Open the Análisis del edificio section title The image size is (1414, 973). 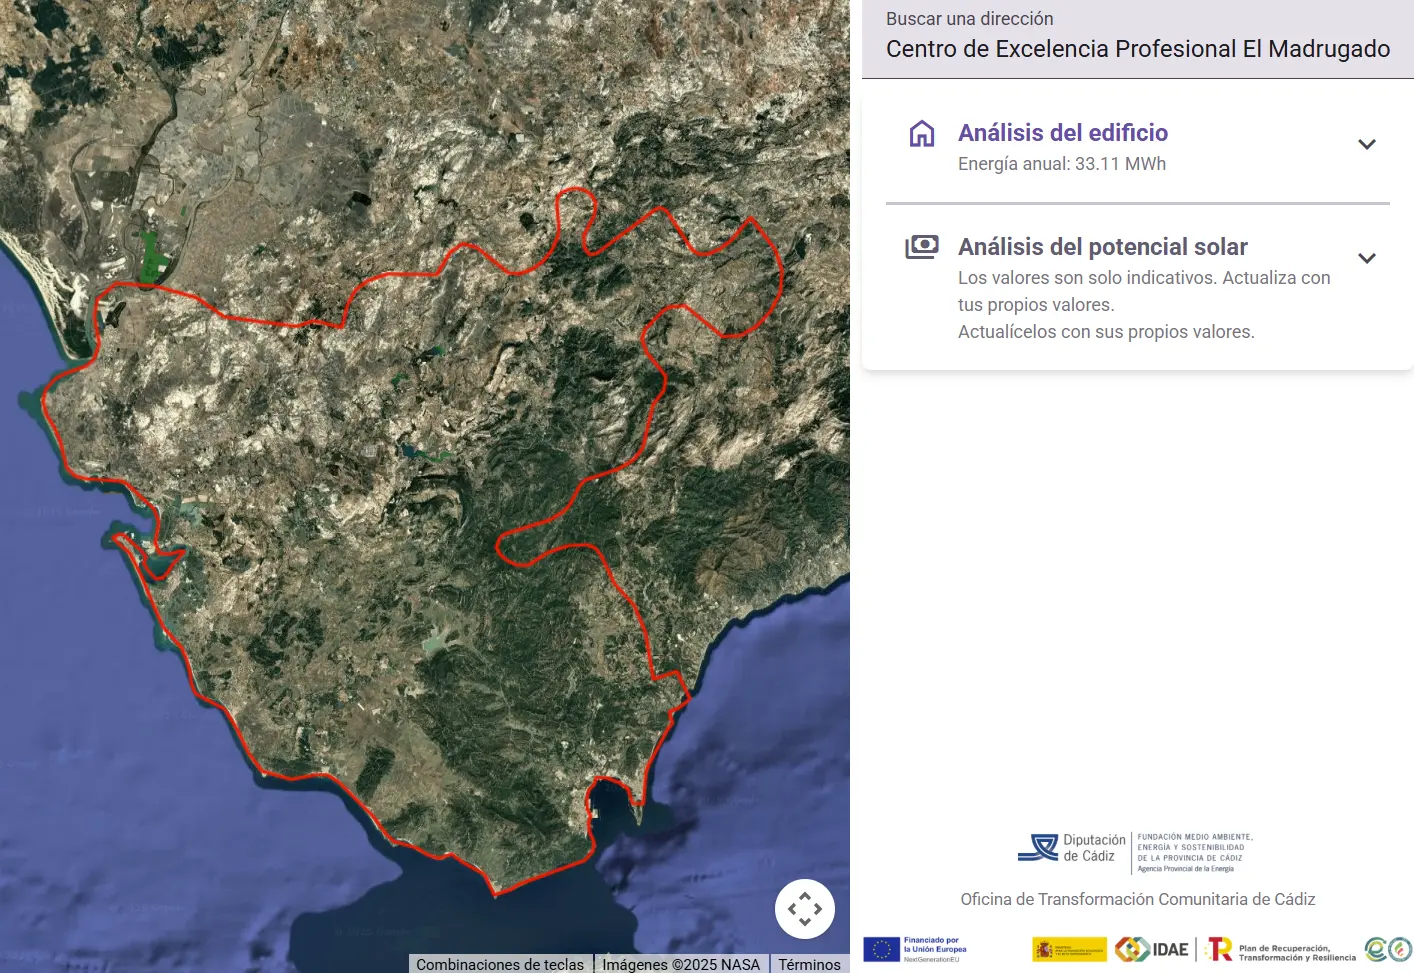[1062, 133]
